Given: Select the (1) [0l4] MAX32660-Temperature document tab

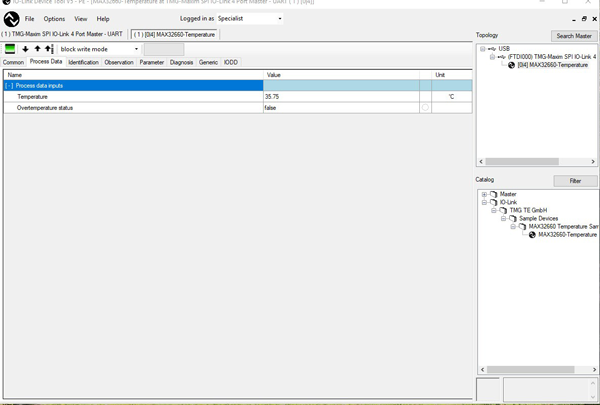Looking at the screenshot, I should click(174, 34).
